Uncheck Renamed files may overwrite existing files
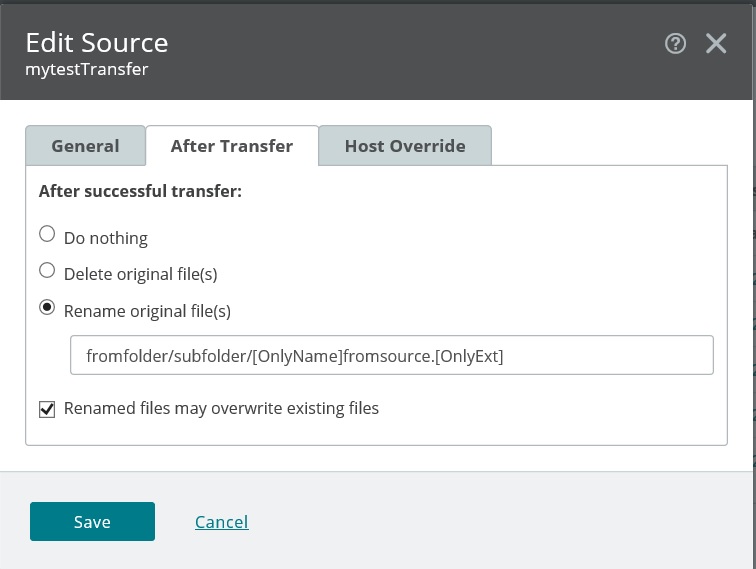The width and height of the screenshot is (756, 569). pos(47,409)
